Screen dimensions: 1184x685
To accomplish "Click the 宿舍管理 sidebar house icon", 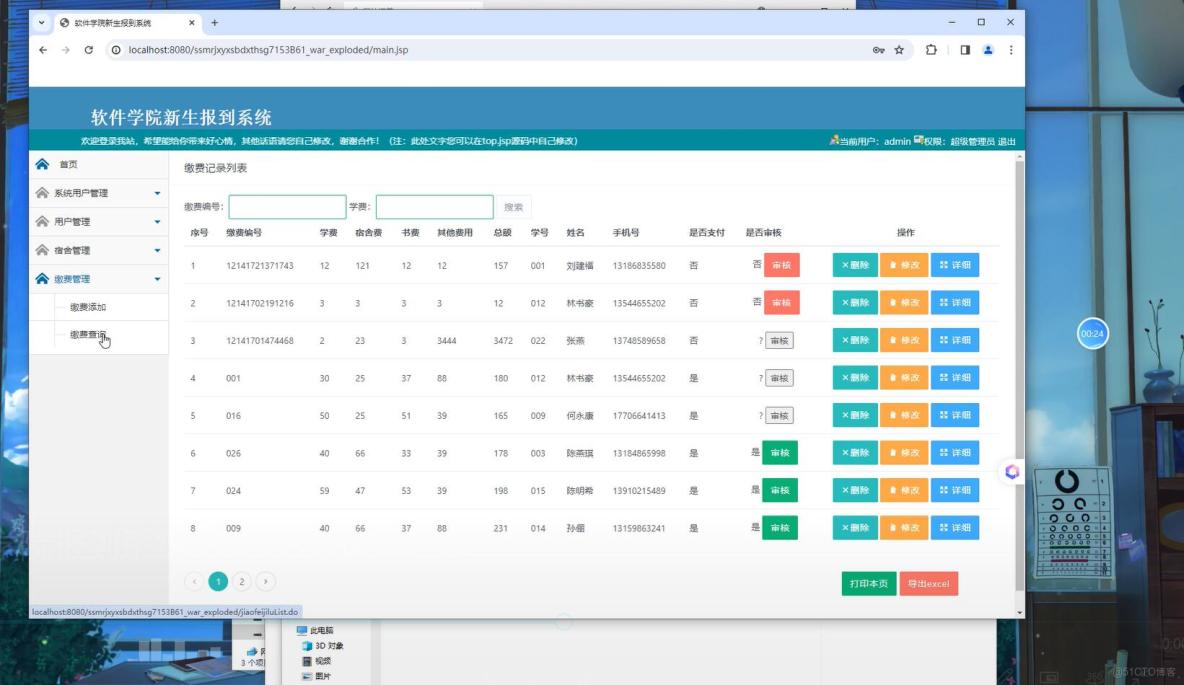I will tap(40, 250).
